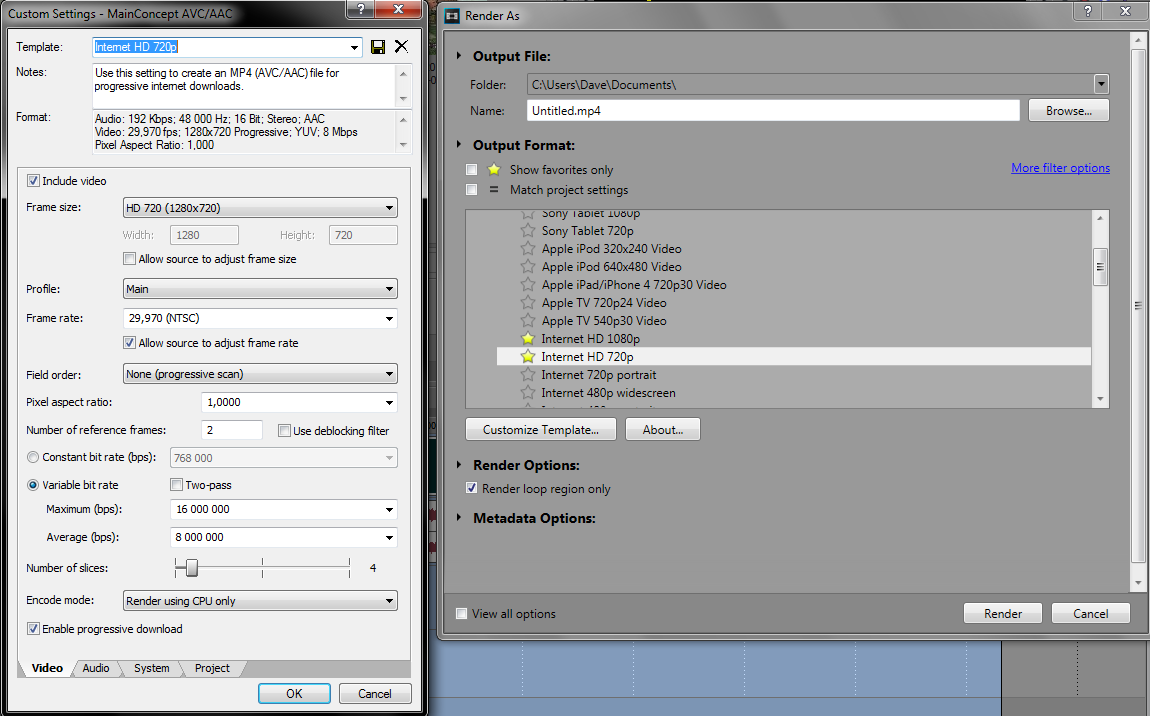Toggle favorite star for Apple TV 540p30 Video
Viewport: 1150px width, 716px height.
(528, 321)
